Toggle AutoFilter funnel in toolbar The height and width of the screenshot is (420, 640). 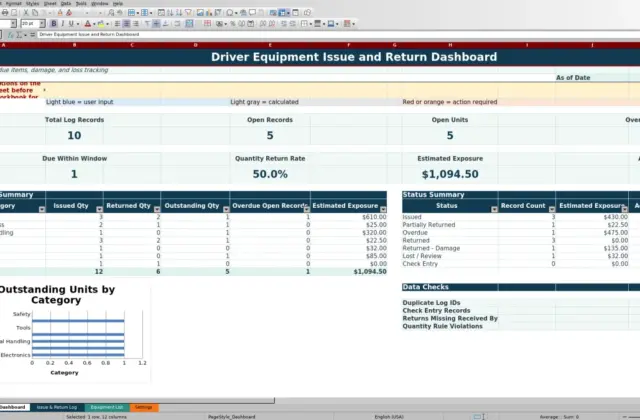188,13
